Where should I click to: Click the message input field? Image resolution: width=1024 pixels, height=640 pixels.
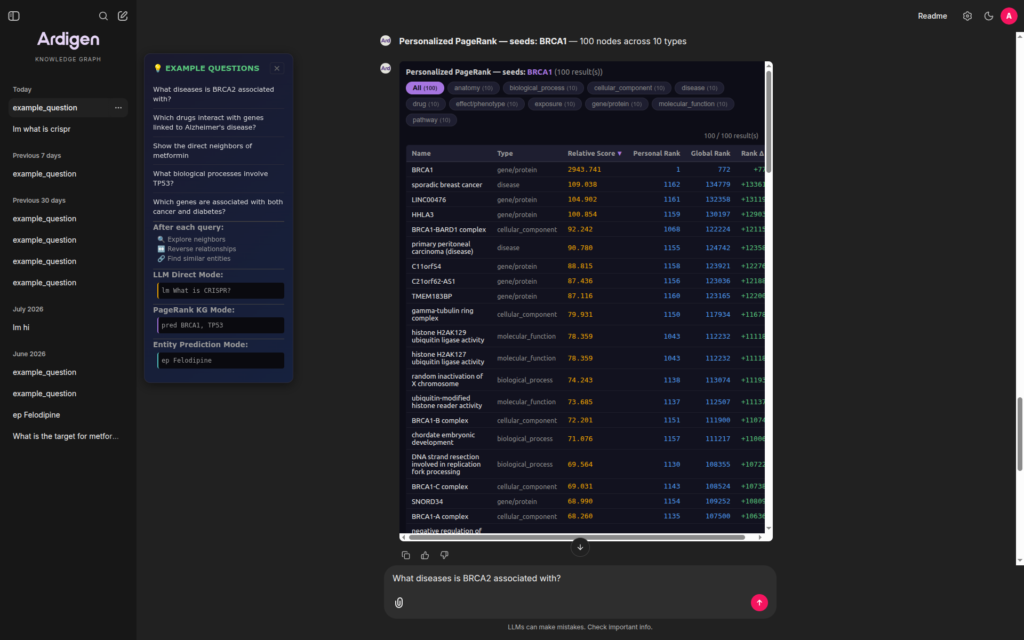click(x=580, y=579)
